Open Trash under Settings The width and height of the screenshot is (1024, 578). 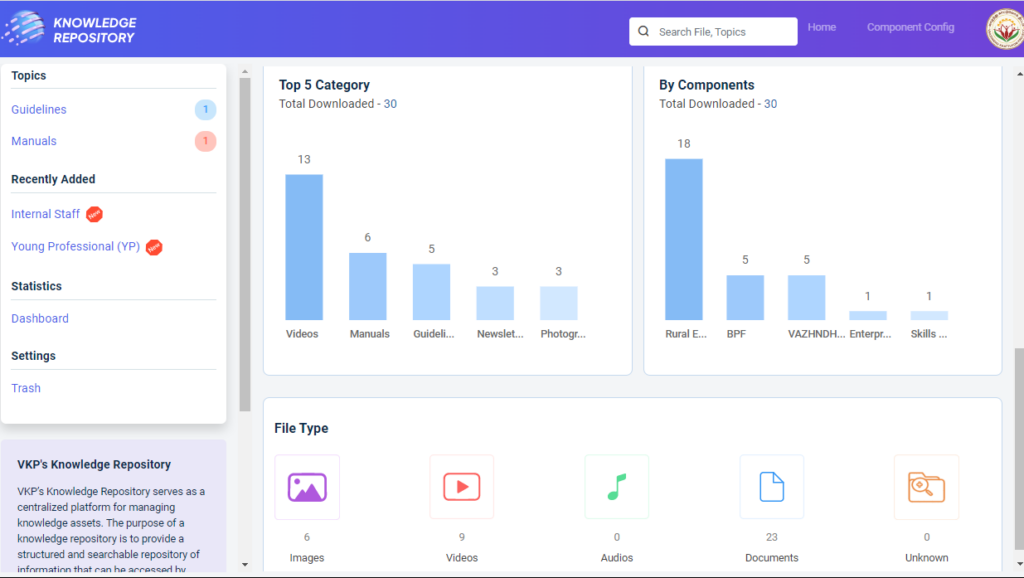[x=26, y=388]
